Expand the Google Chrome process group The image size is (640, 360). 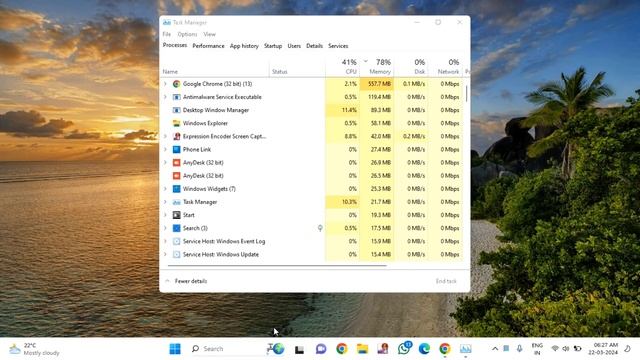(x=165, y=84)
